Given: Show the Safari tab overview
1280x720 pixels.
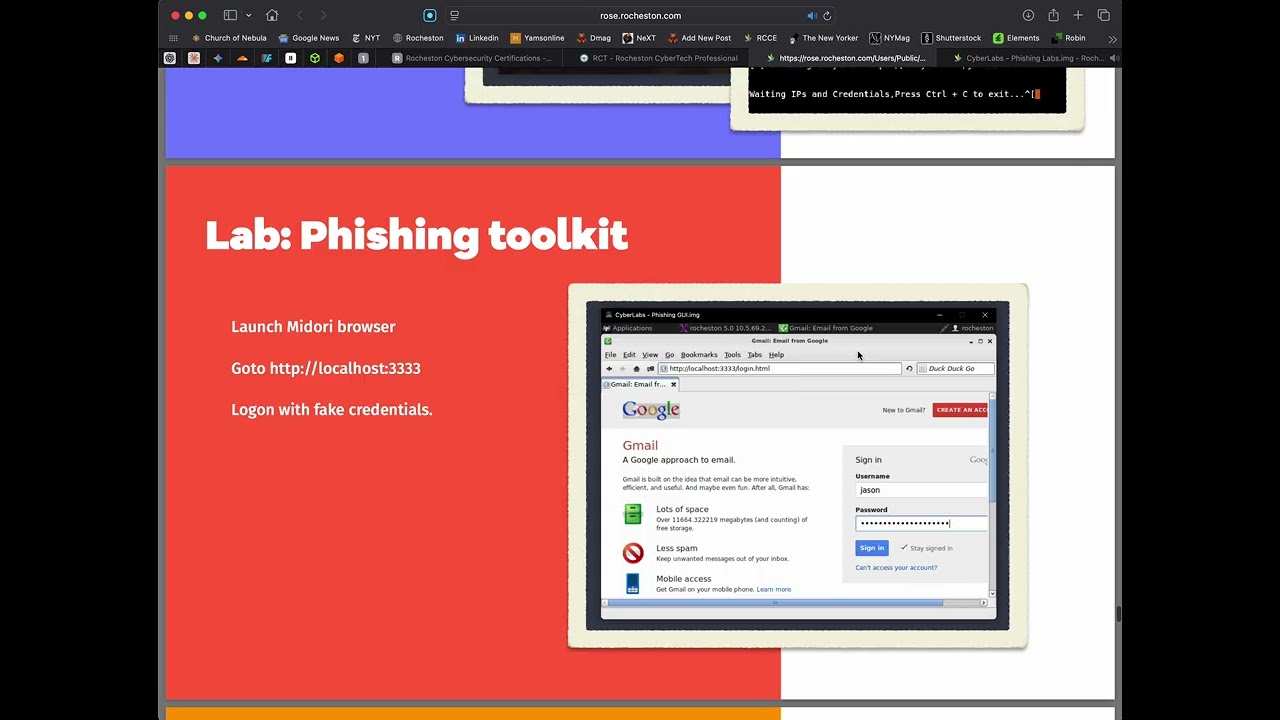Looking at the screenshot, I should 1104,15.
